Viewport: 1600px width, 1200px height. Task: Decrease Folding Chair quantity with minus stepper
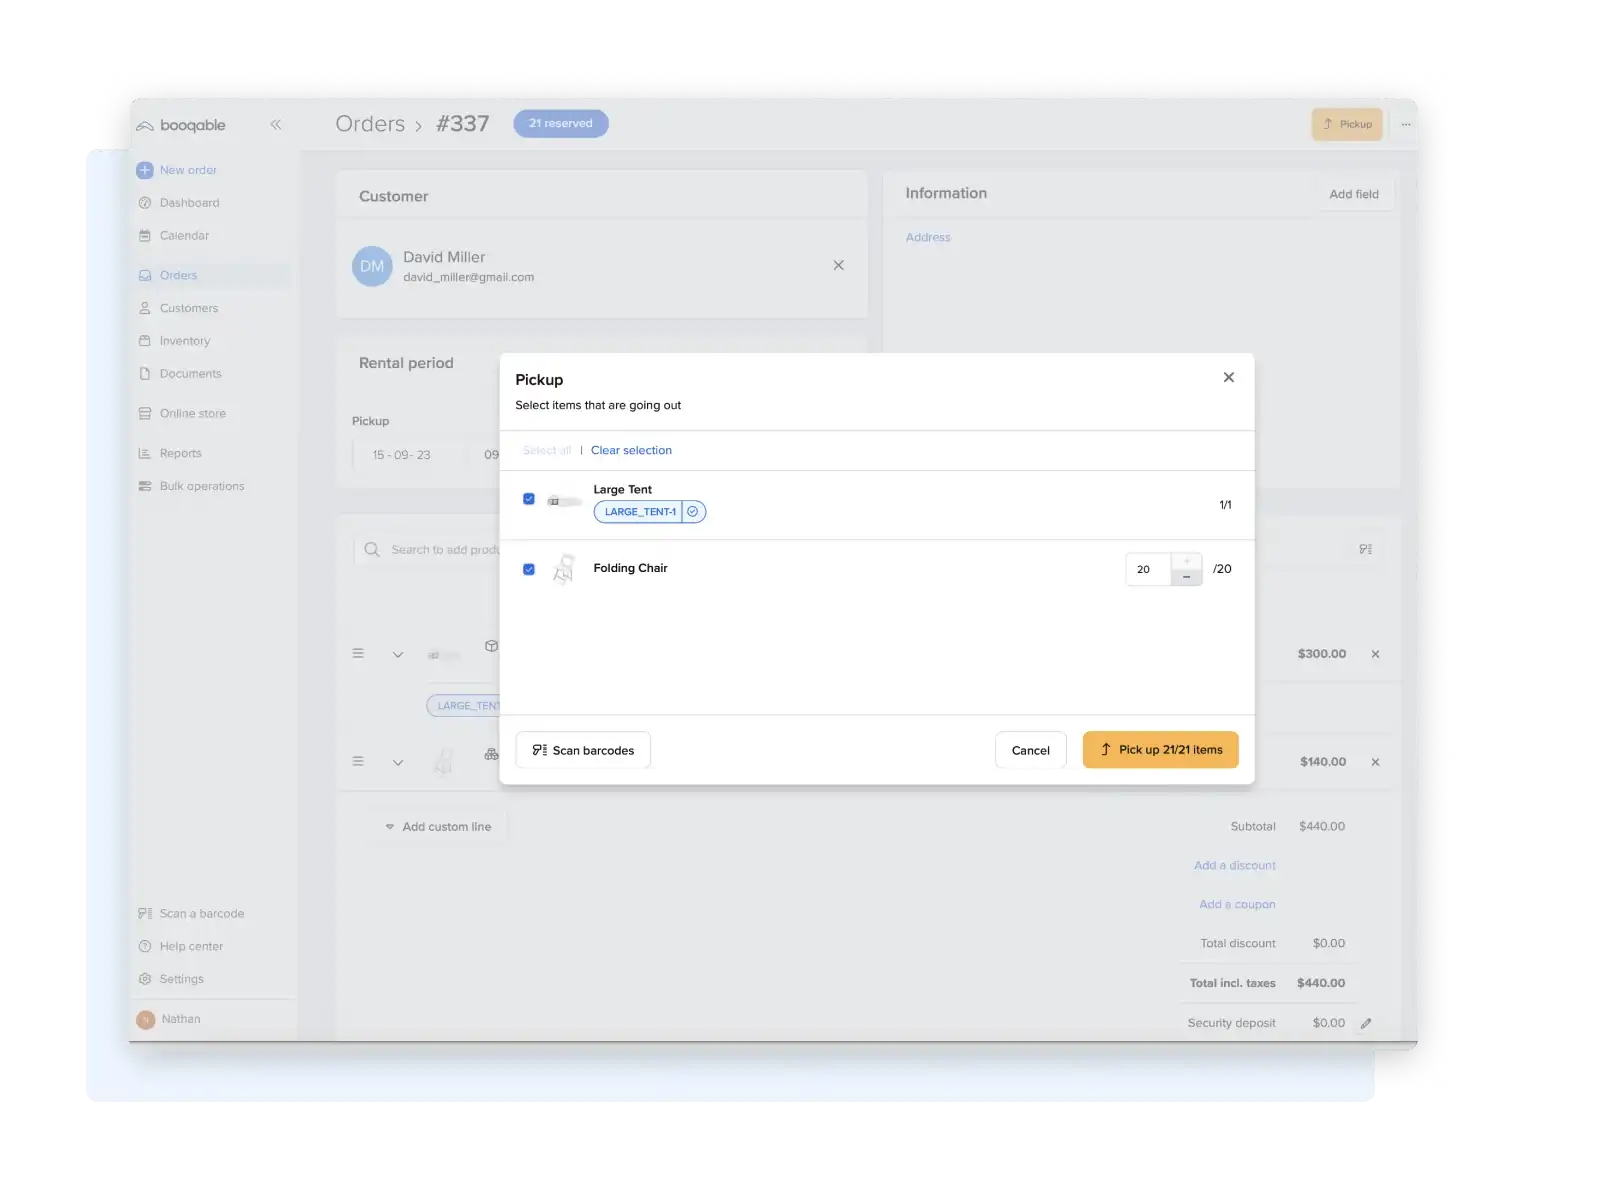click(x=1186, y=577)
